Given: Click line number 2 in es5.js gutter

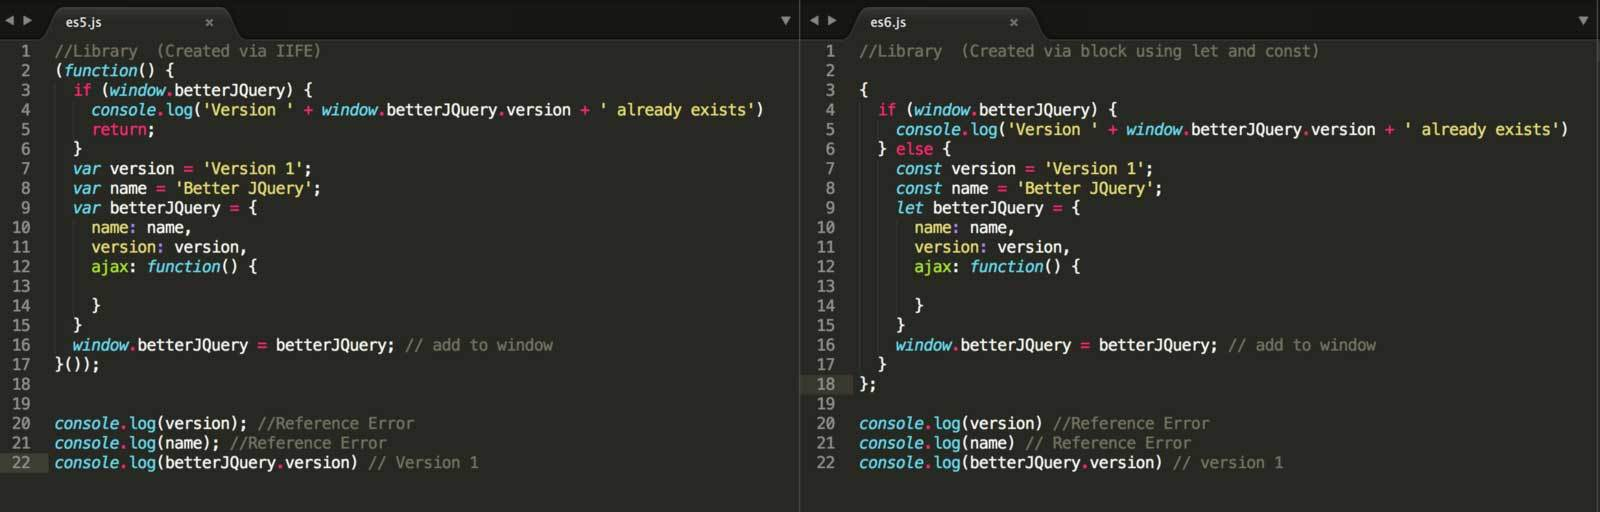Looking at the screenshot, I should [25, 71].
